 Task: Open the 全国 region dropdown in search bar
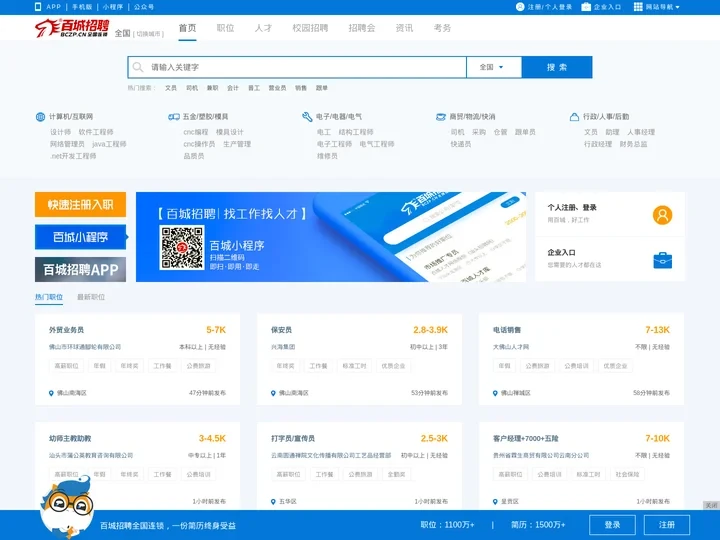coord(494,68)
